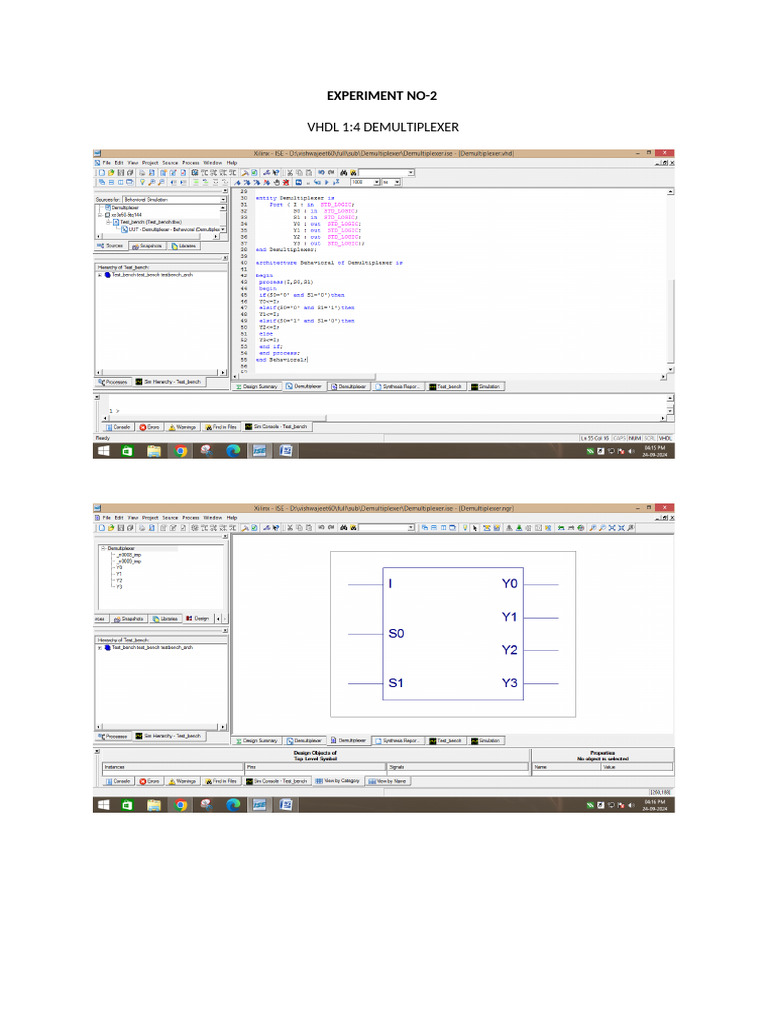Screen dimensions: 768x1024
Task: Click volume icon in lower system tray
Action: click(x=632, y=805)
